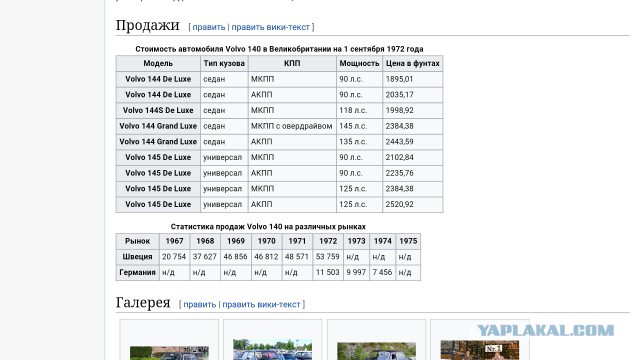Click the '1972' year header

[x=328, y=241]
